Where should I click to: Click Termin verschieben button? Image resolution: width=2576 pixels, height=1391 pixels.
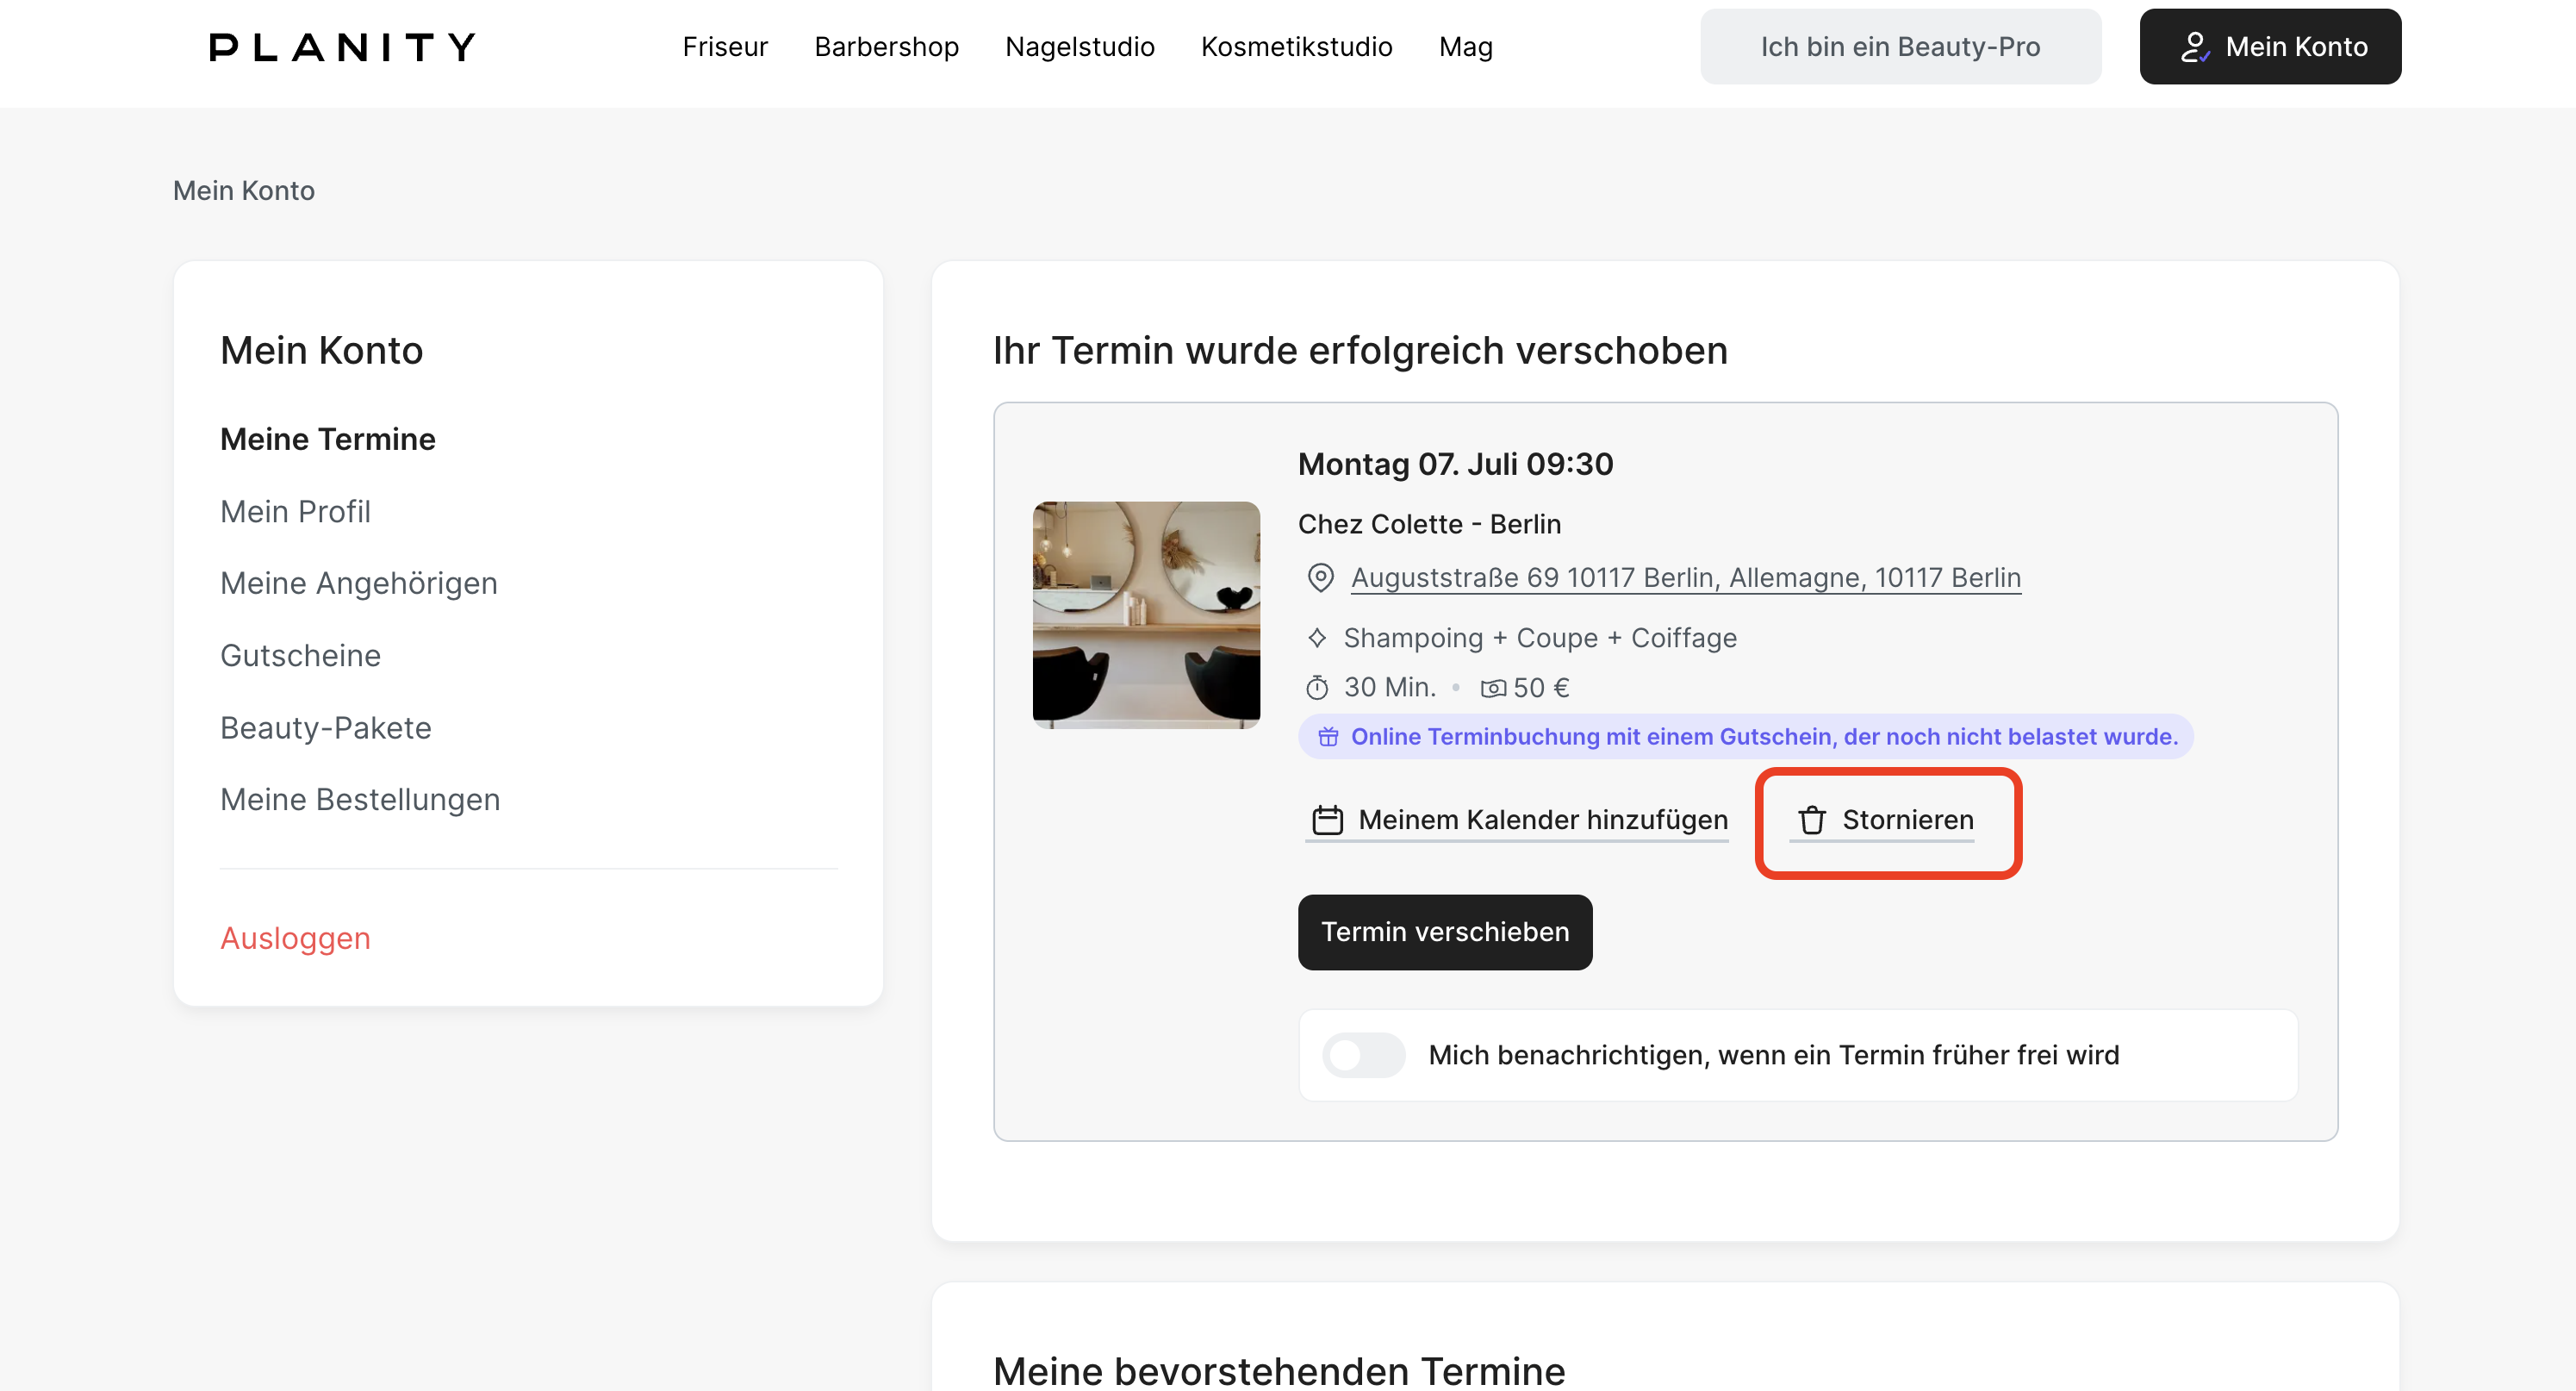[x=1445, y=932]
